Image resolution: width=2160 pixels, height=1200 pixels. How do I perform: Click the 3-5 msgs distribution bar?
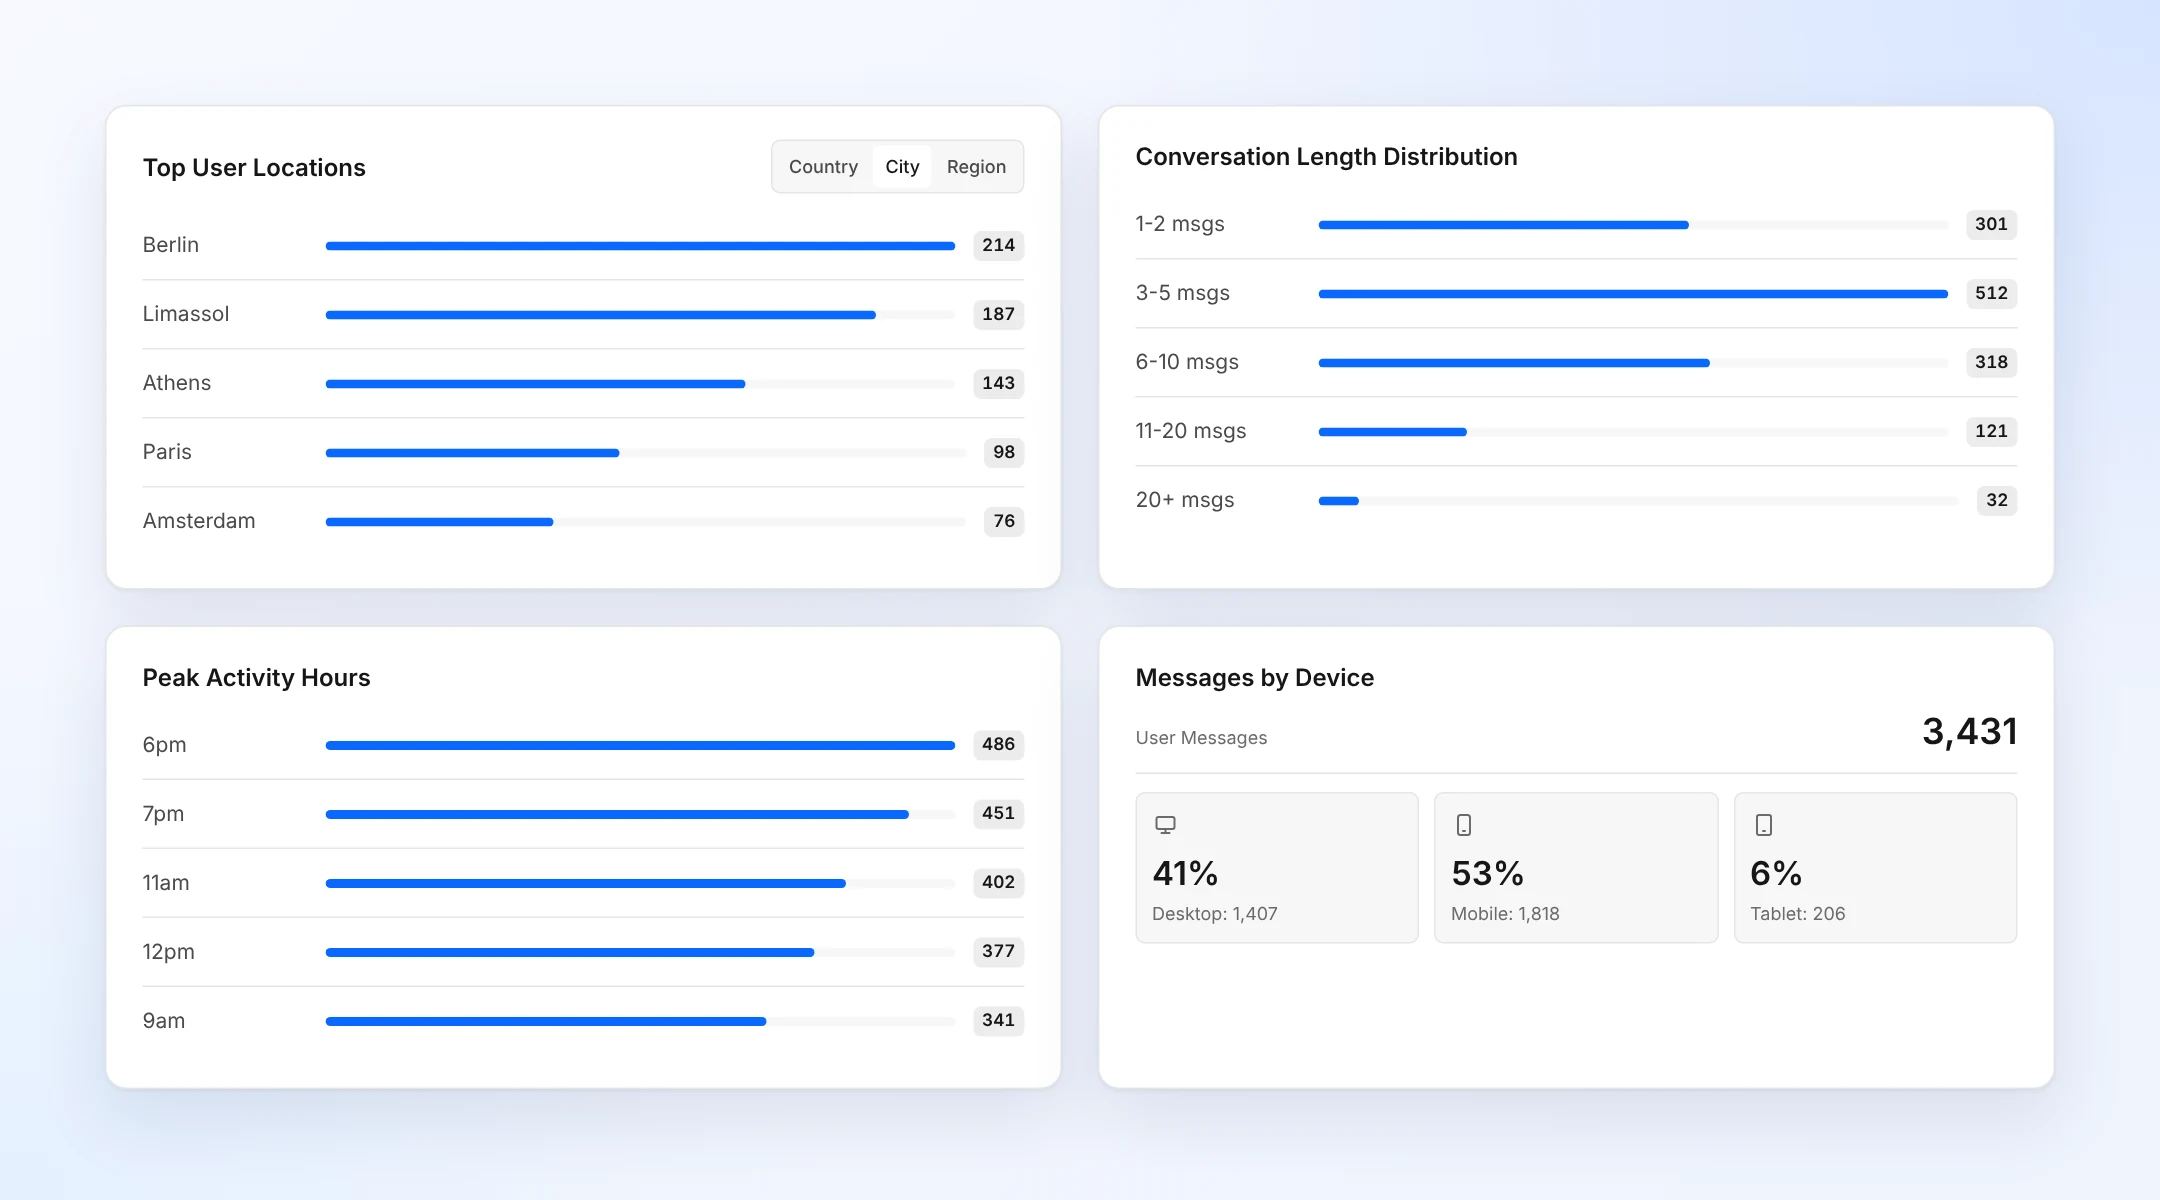pos(1633,294)
